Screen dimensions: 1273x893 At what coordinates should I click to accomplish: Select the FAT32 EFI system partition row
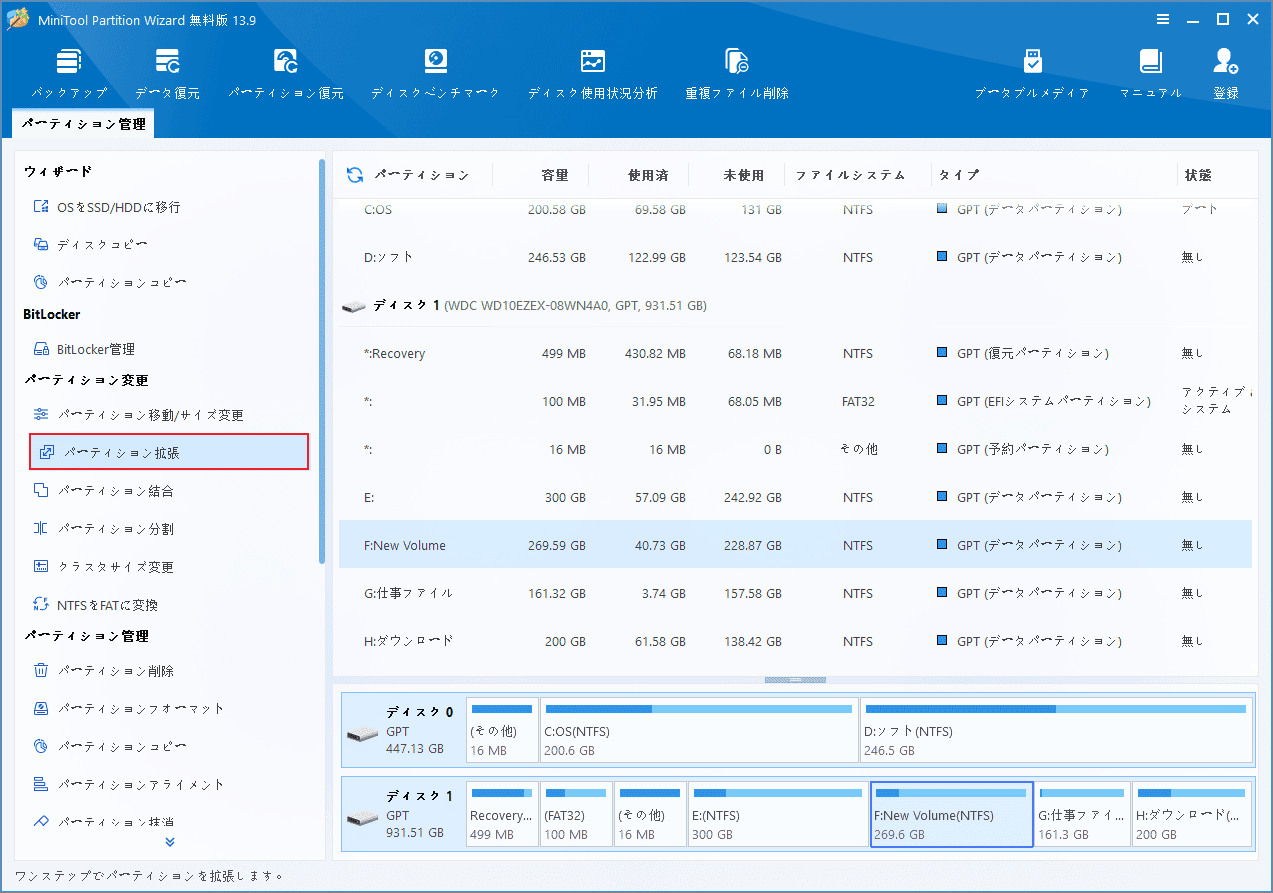[x=795, y=401]
